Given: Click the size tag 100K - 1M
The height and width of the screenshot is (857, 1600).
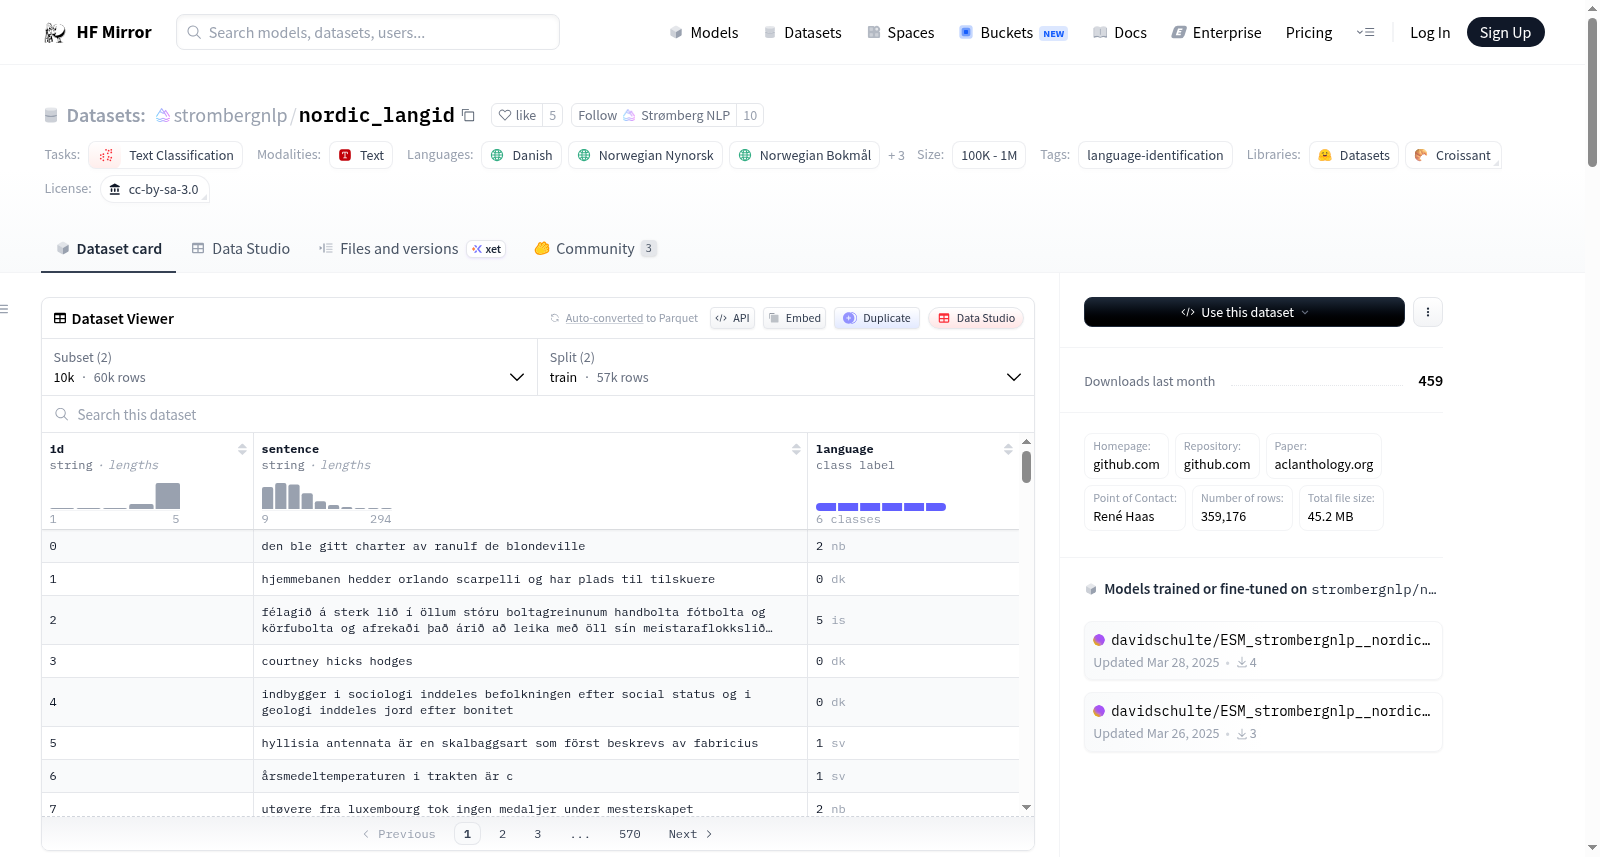Looking at the screenshot, I should [989, 155].
